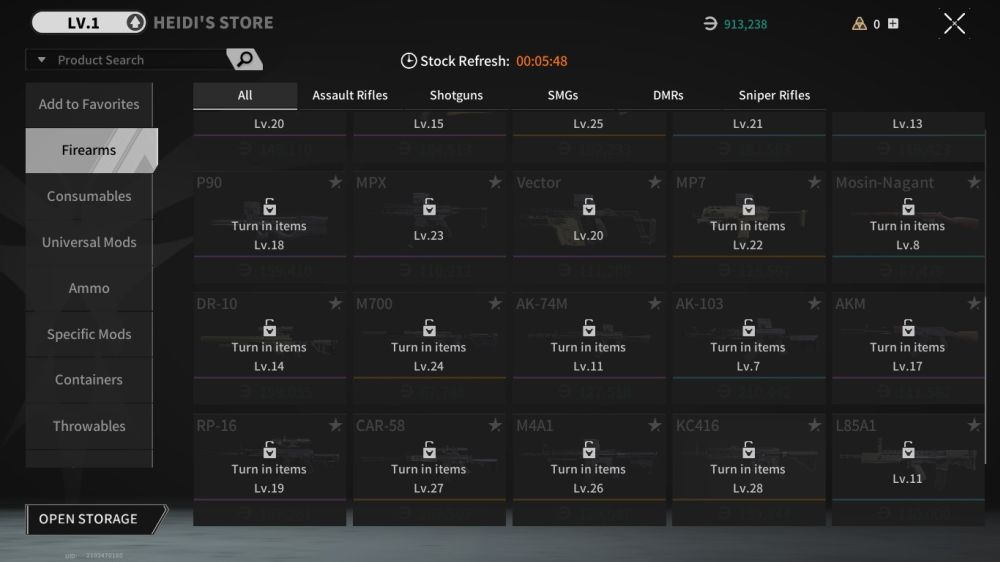1000x562 pixels.
Task: Open the Product Search dropdown arrow
Action: pyautogui.click(x=42, y=60)
